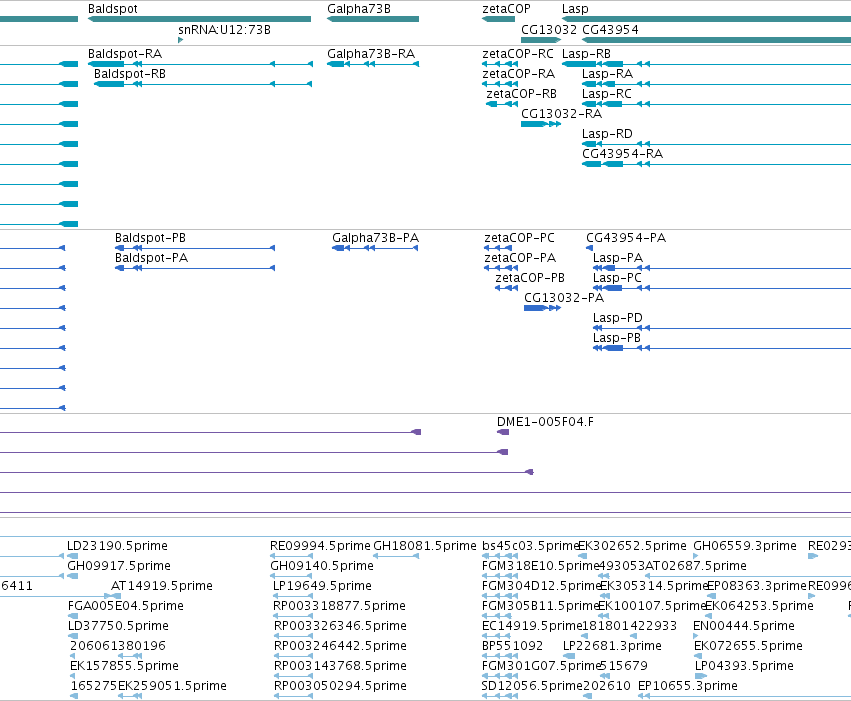
Task: Click the LD37750.5prime EST label
Action: pyautogui.click(x=118, y=626)
